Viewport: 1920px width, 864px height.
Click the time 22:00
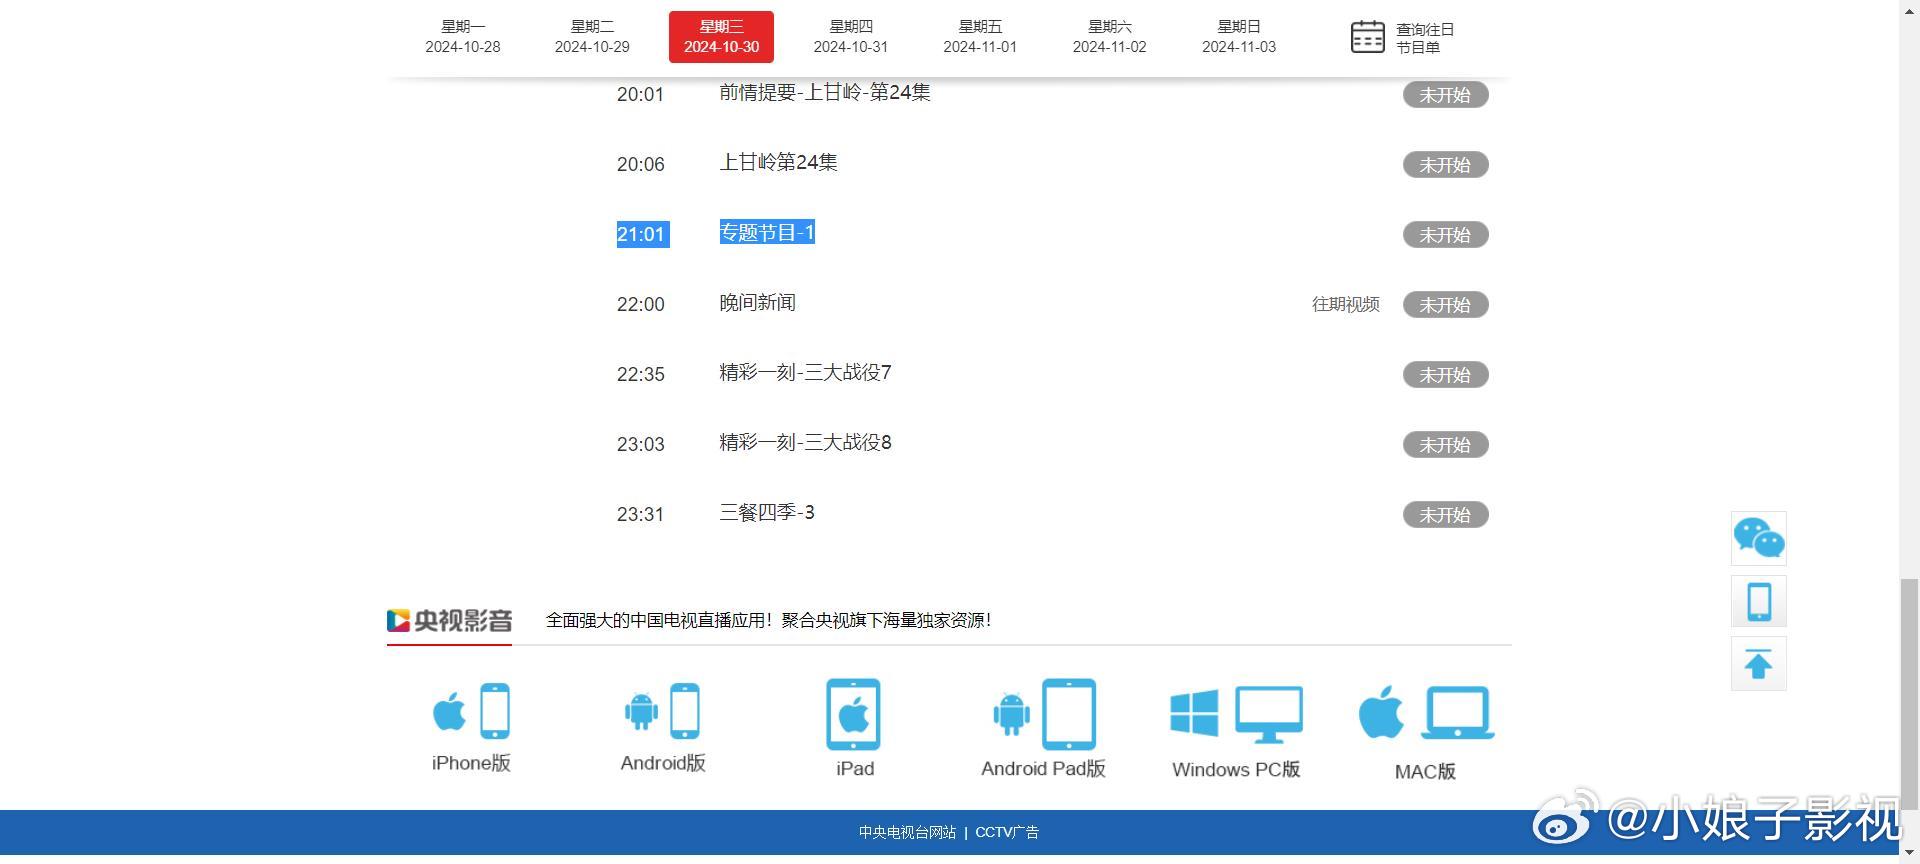[x=641, y=304]
